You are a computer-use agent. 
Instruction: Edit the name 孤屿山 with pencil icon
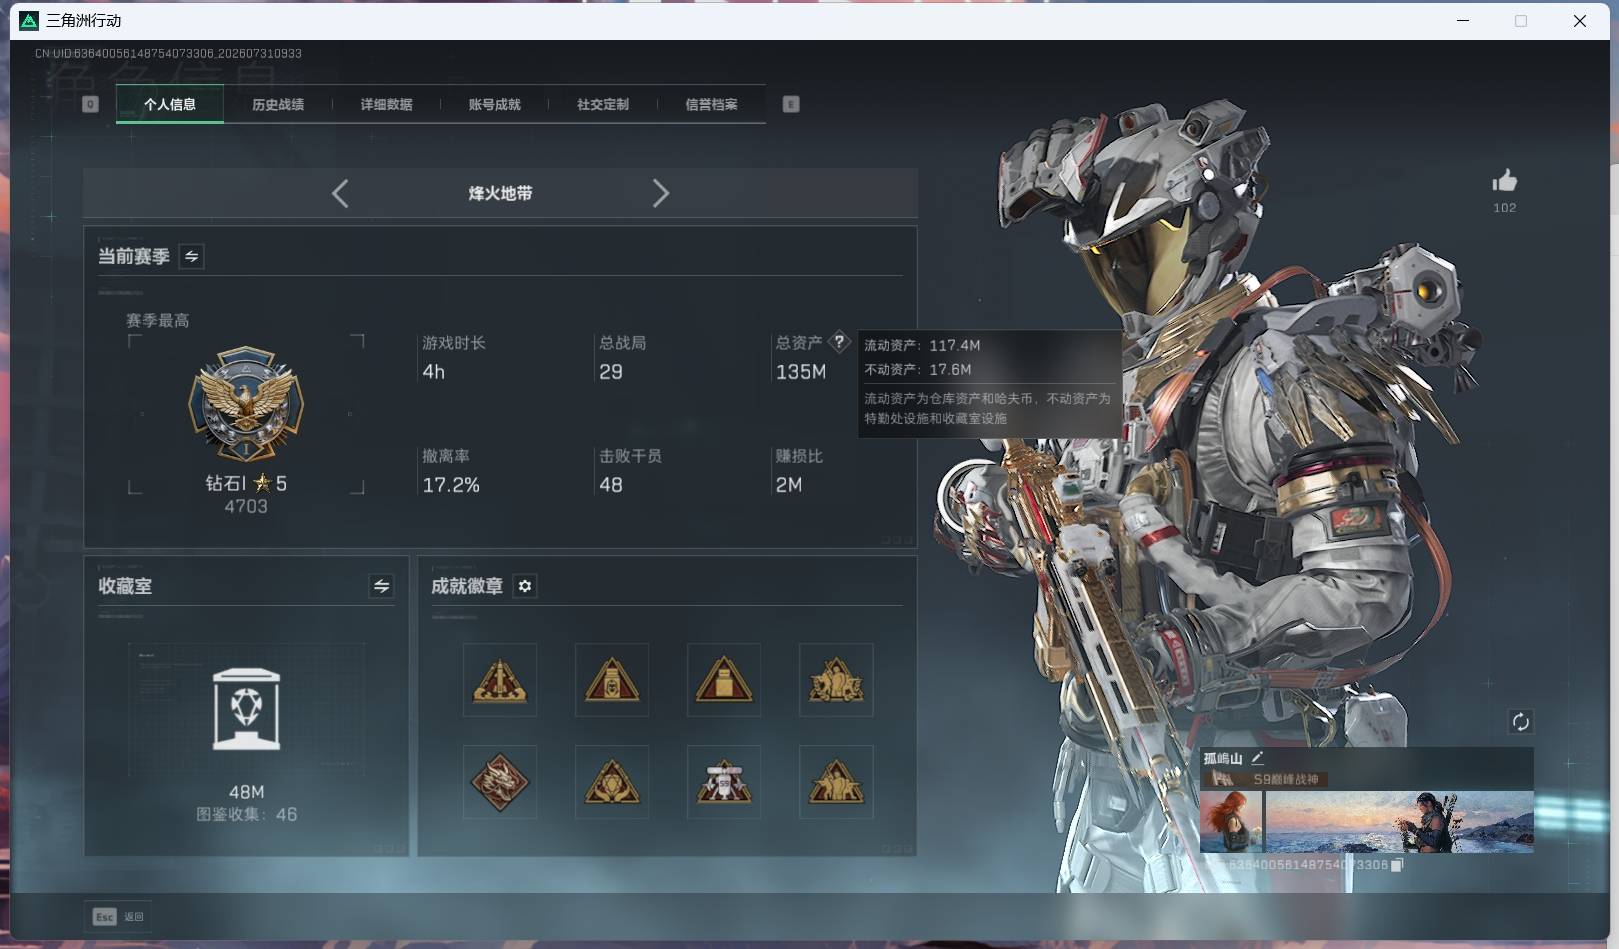(1257, 758)
